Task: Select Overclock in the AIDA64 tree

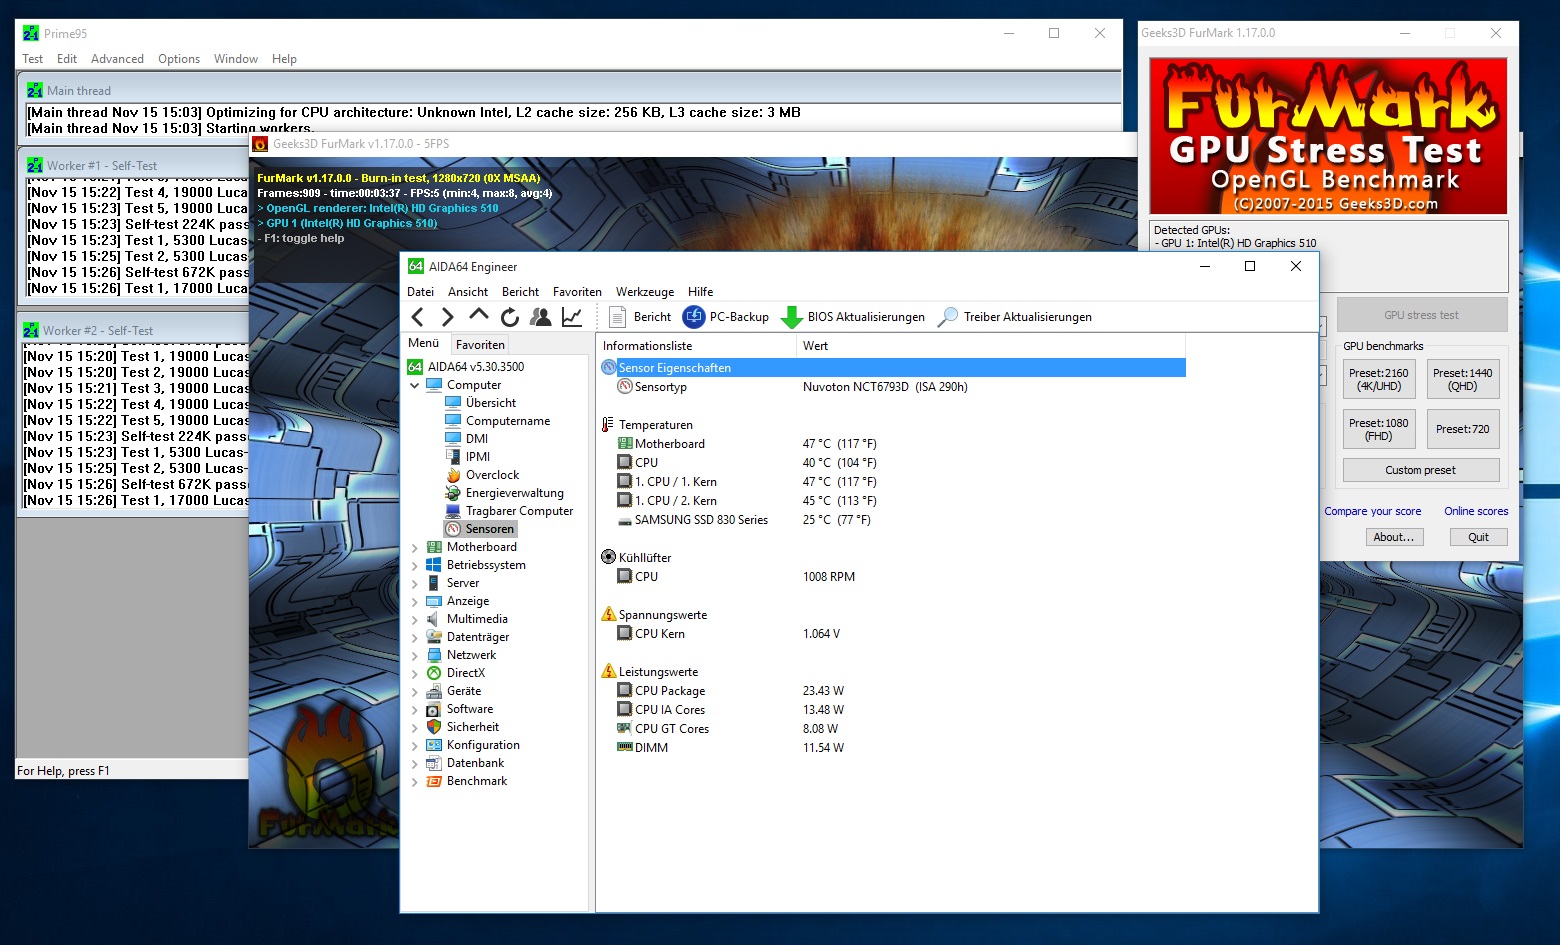Action: point(492,475)
